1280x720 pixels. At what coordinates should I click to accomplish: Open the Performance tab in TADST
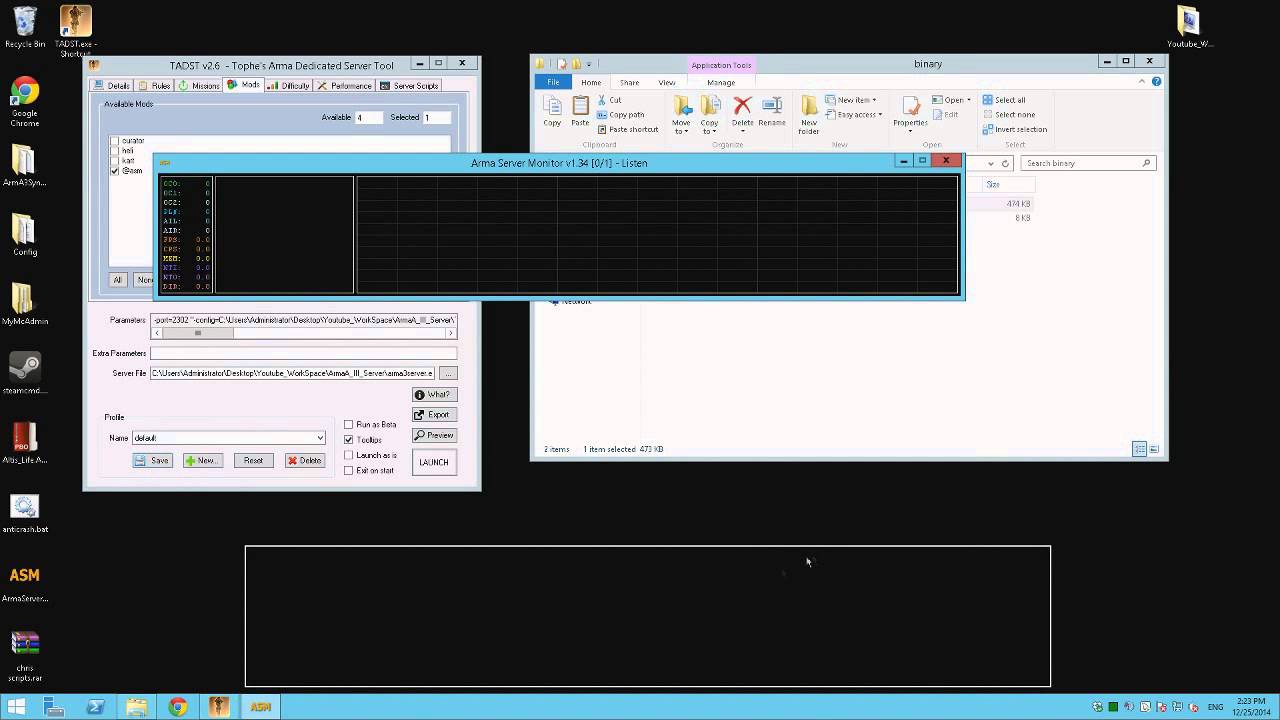(x=345, y=86)
